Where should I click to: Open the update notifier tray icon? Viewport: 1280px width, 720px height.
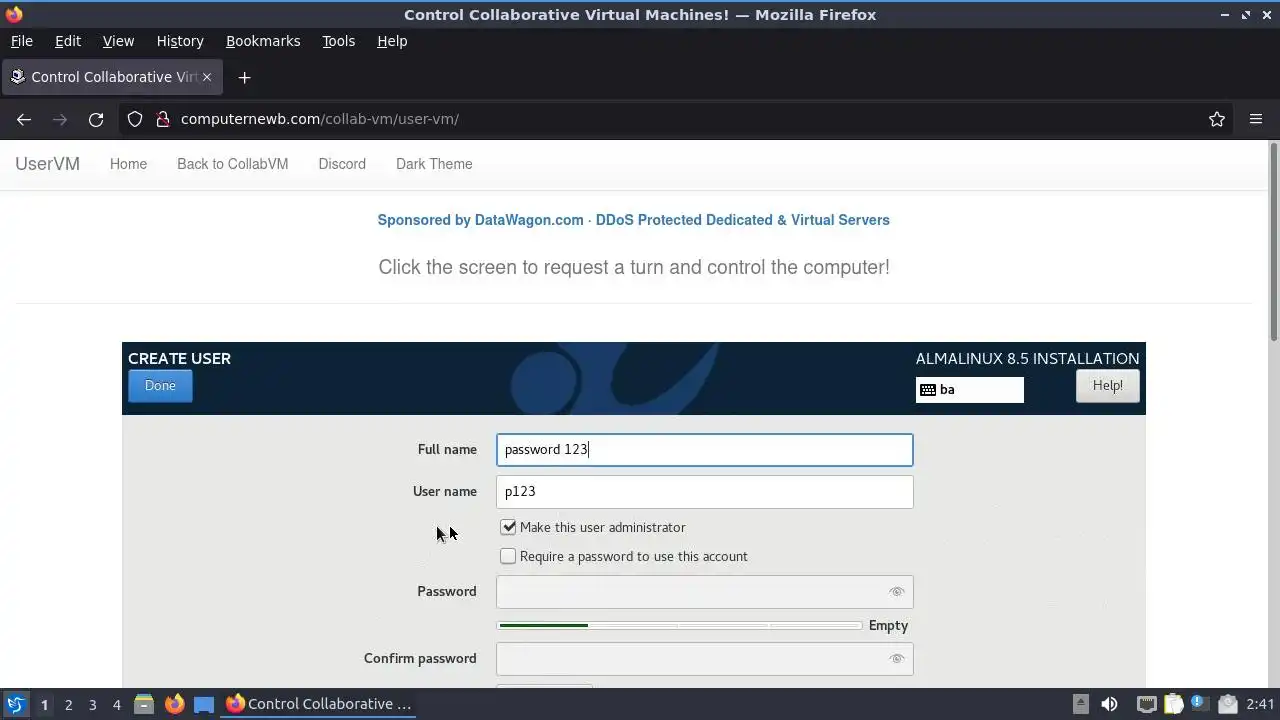tap(1228, 704)
